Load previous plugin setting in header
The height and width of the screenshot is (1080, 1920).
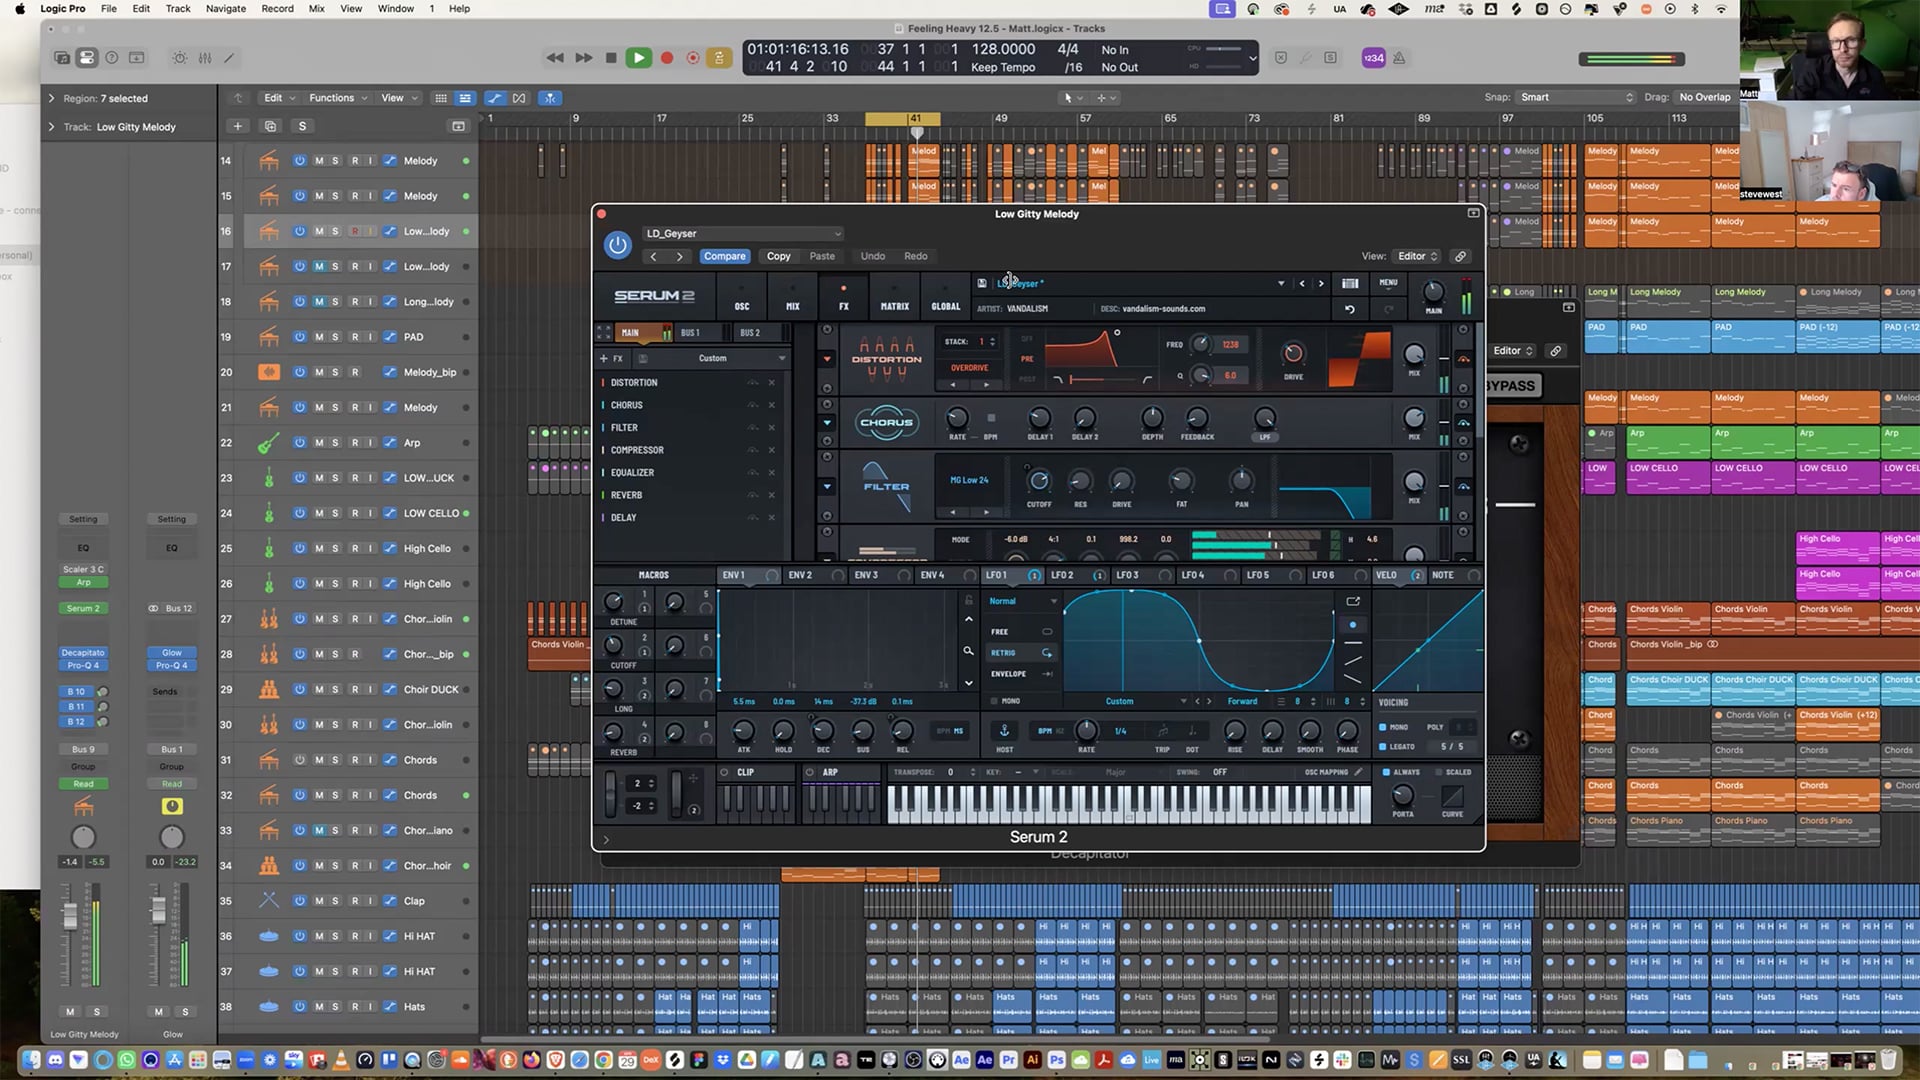pyautogui.click(x=654, y=256)
